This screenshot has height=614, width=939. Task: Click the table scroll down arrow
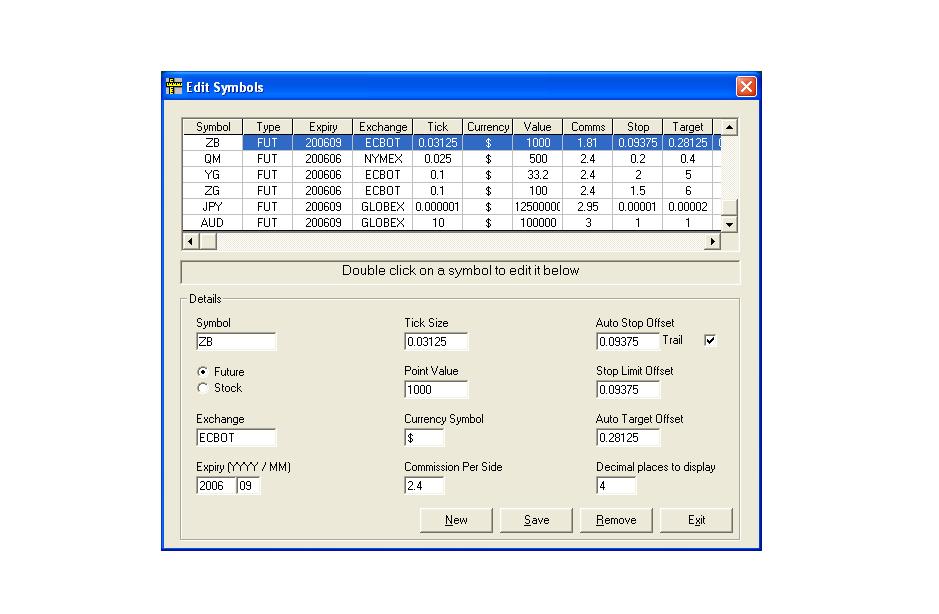pyautogui.click(x=729, y=224)
